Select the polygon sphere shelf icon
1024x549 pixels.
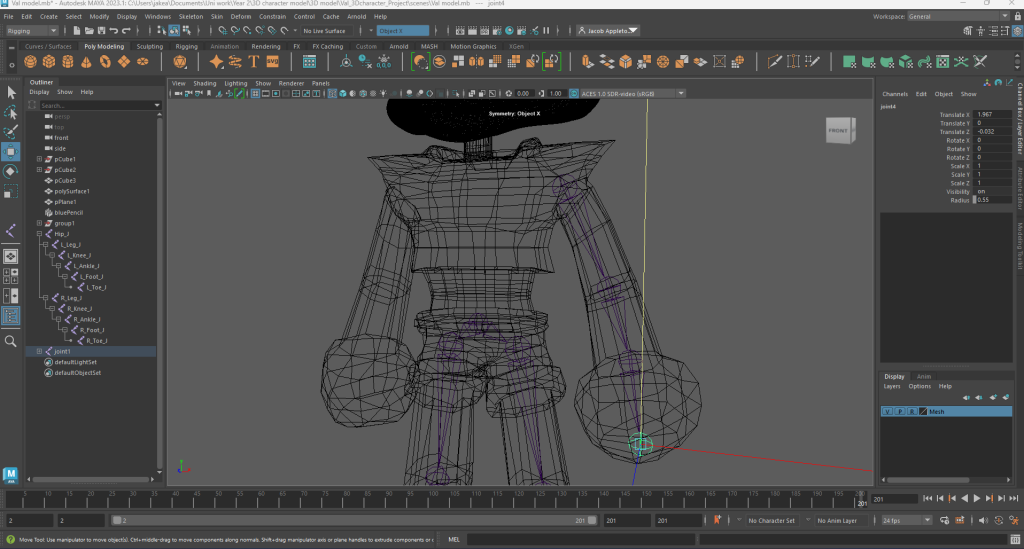pyautogui.click(x=31, y=62)
